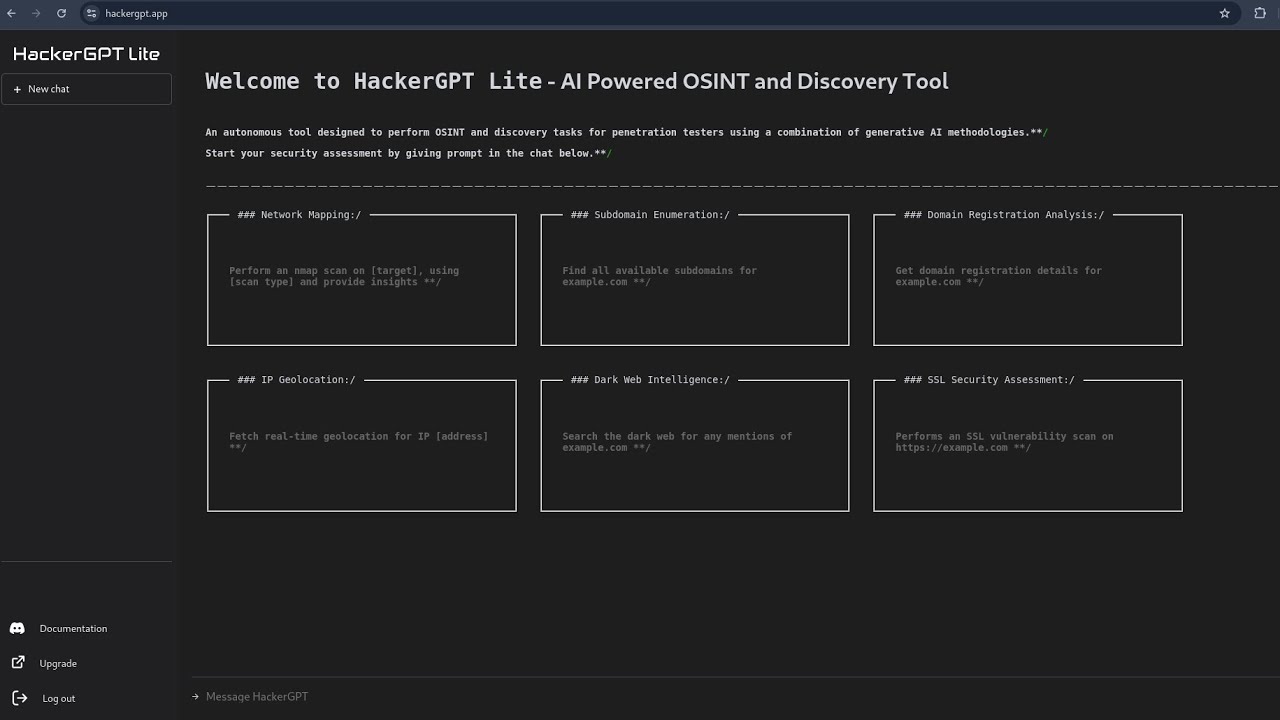This screenshot has height=720, width=1280.
Task: Click the arrow icon before Message HackerGPT
Action: coord(196,696)
